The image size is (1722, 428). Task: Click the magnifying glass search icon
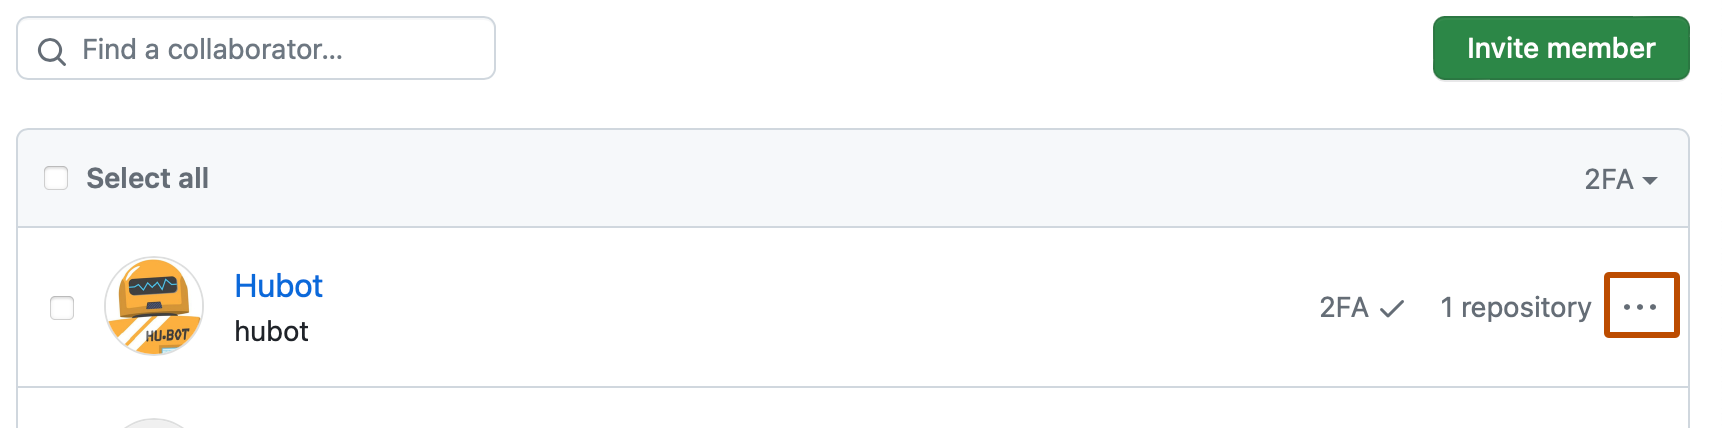coord(51,50)
